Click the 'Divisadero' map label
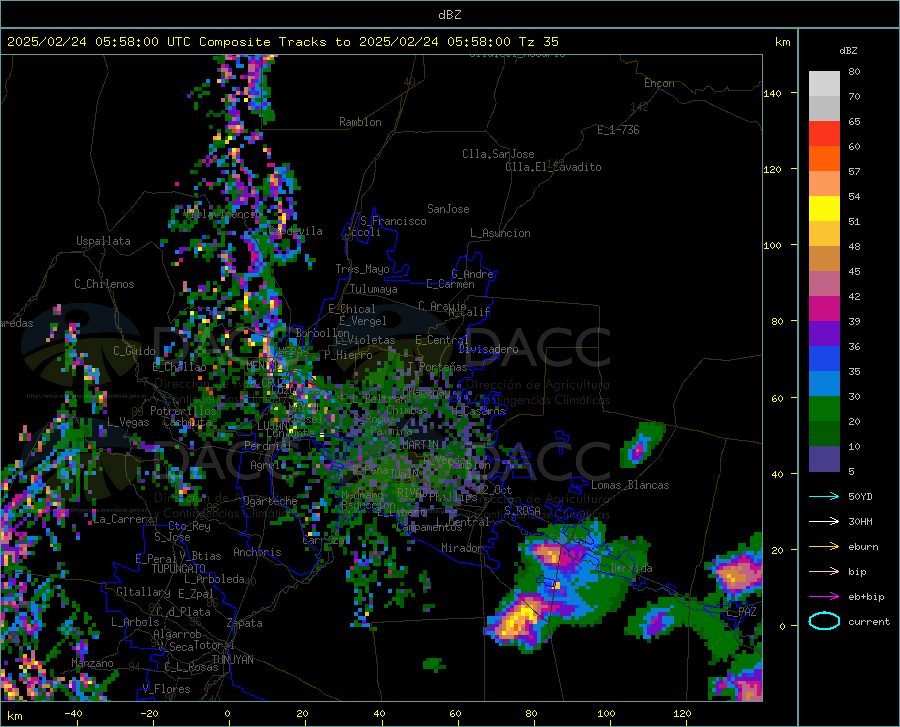 tap(488, 349)
